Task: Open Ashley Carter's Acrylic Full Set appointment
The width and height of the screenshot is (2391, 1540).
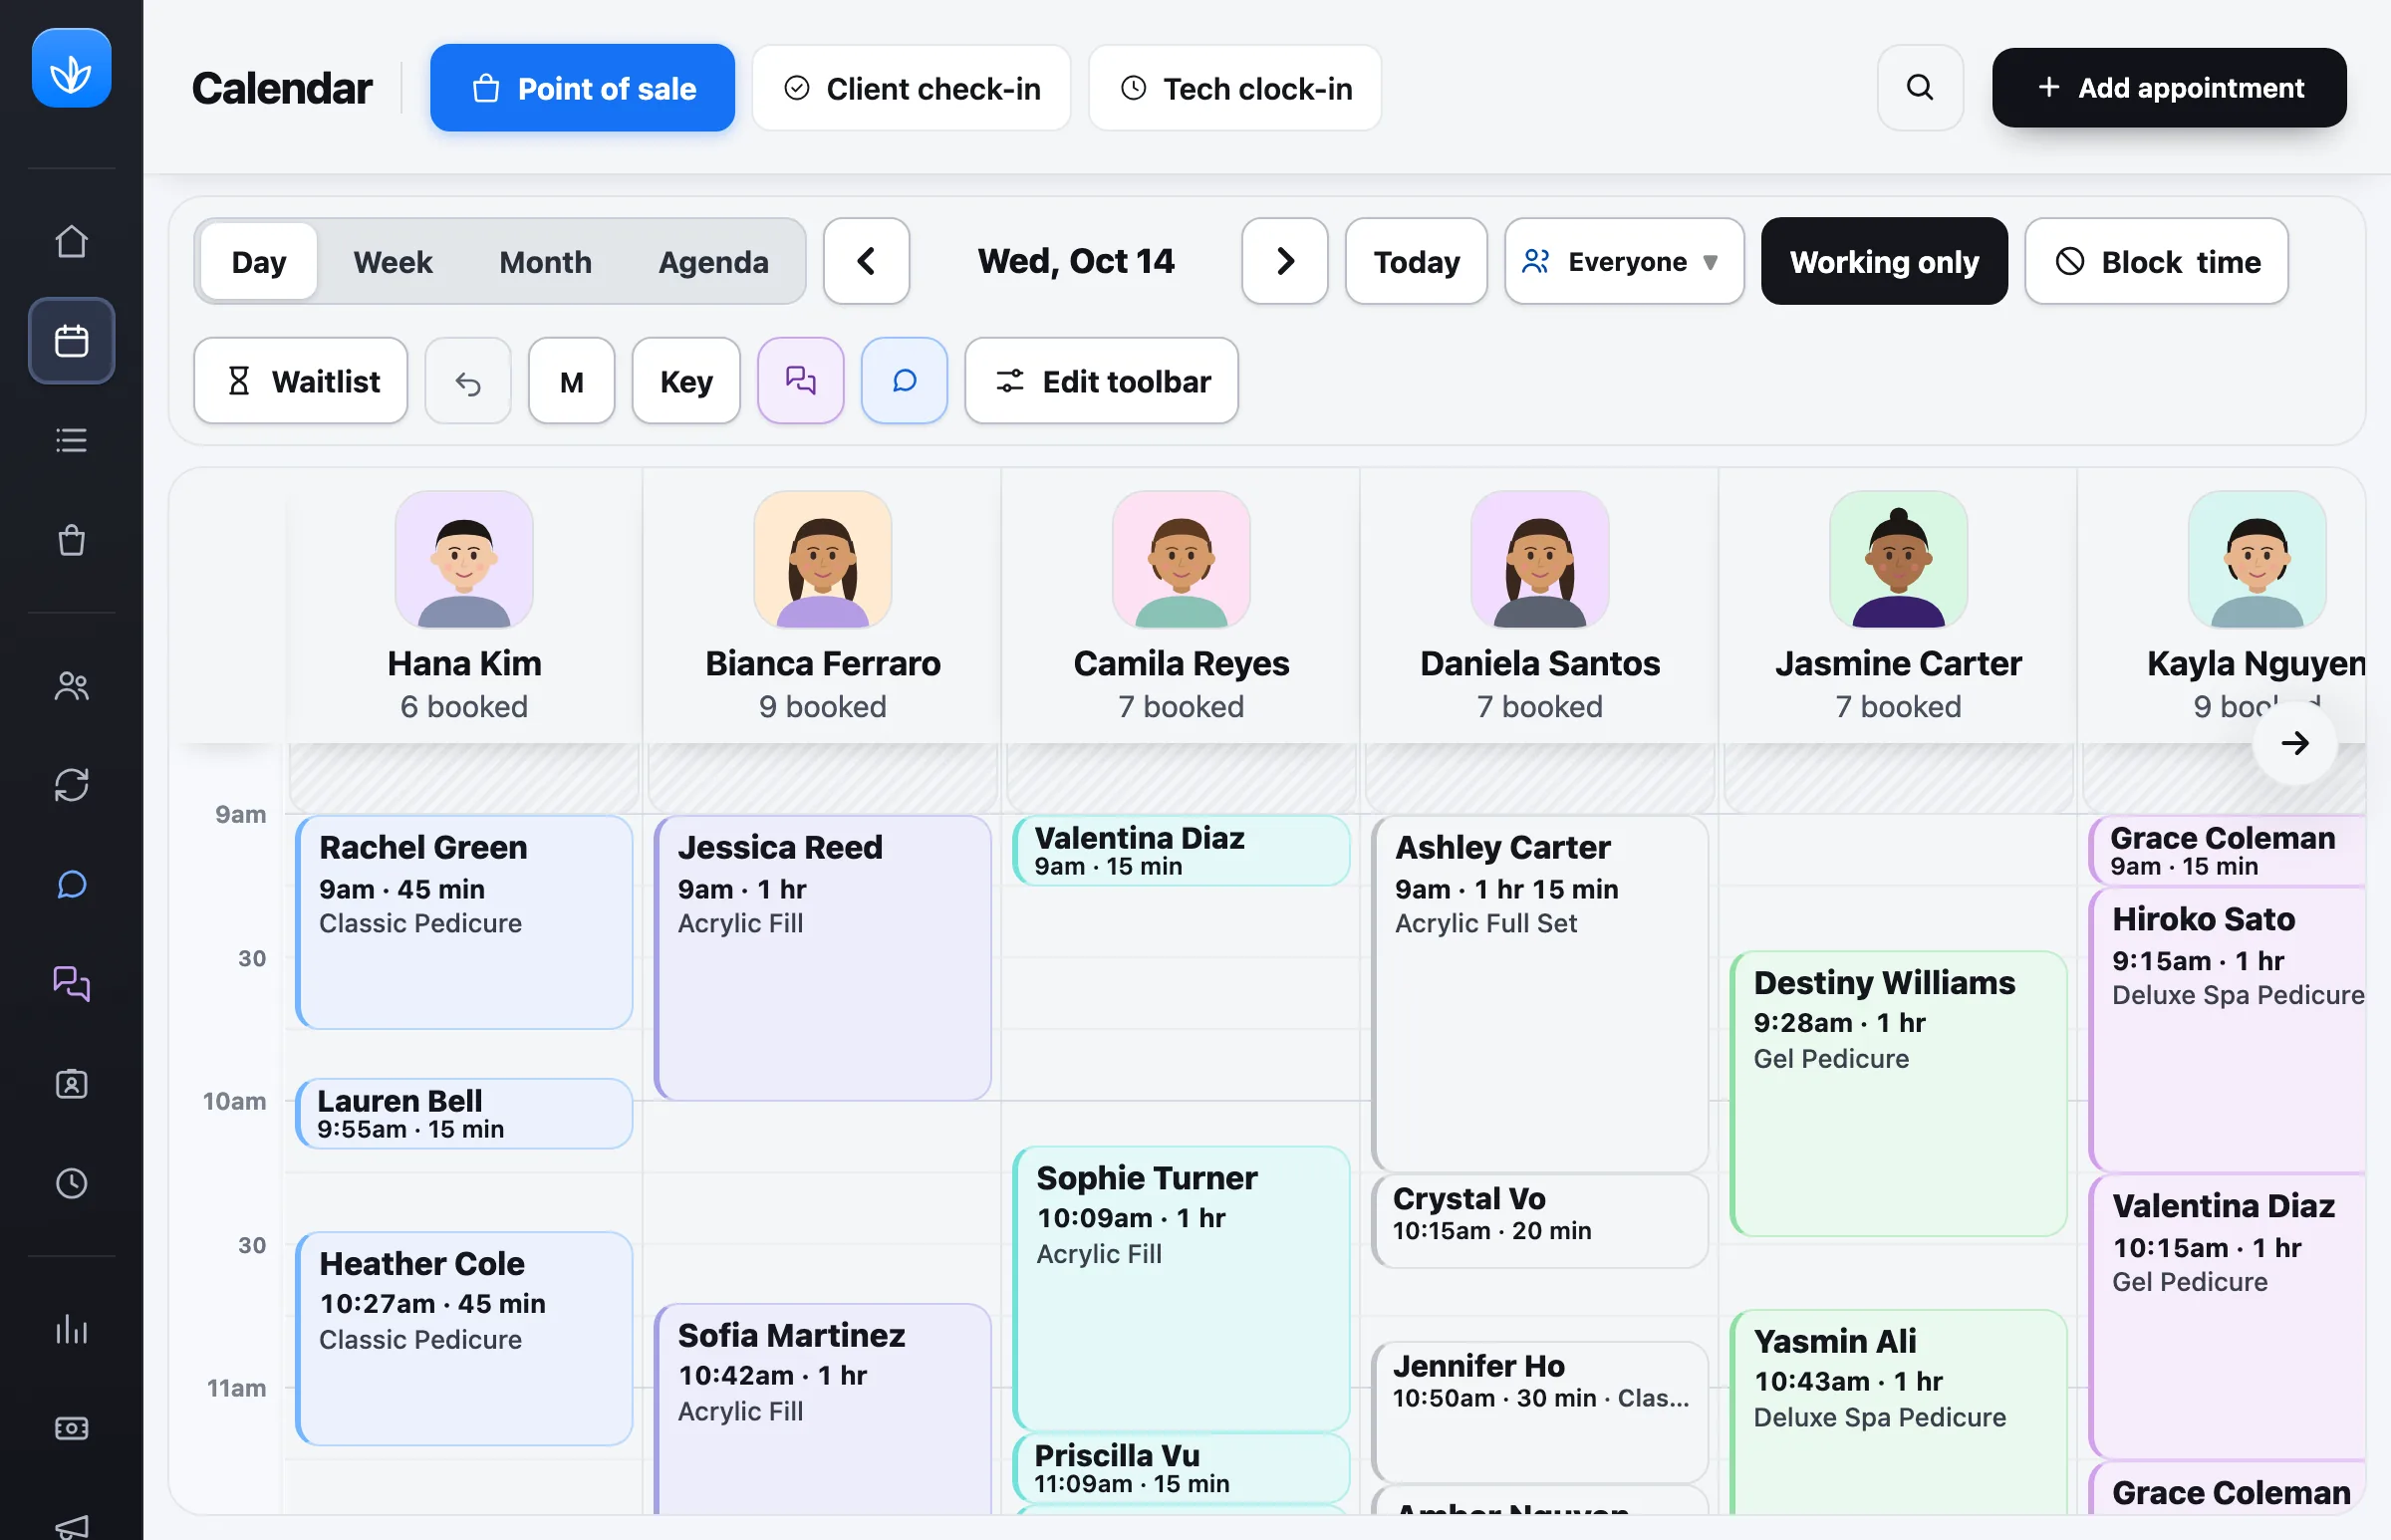Action: [1540, 994]
